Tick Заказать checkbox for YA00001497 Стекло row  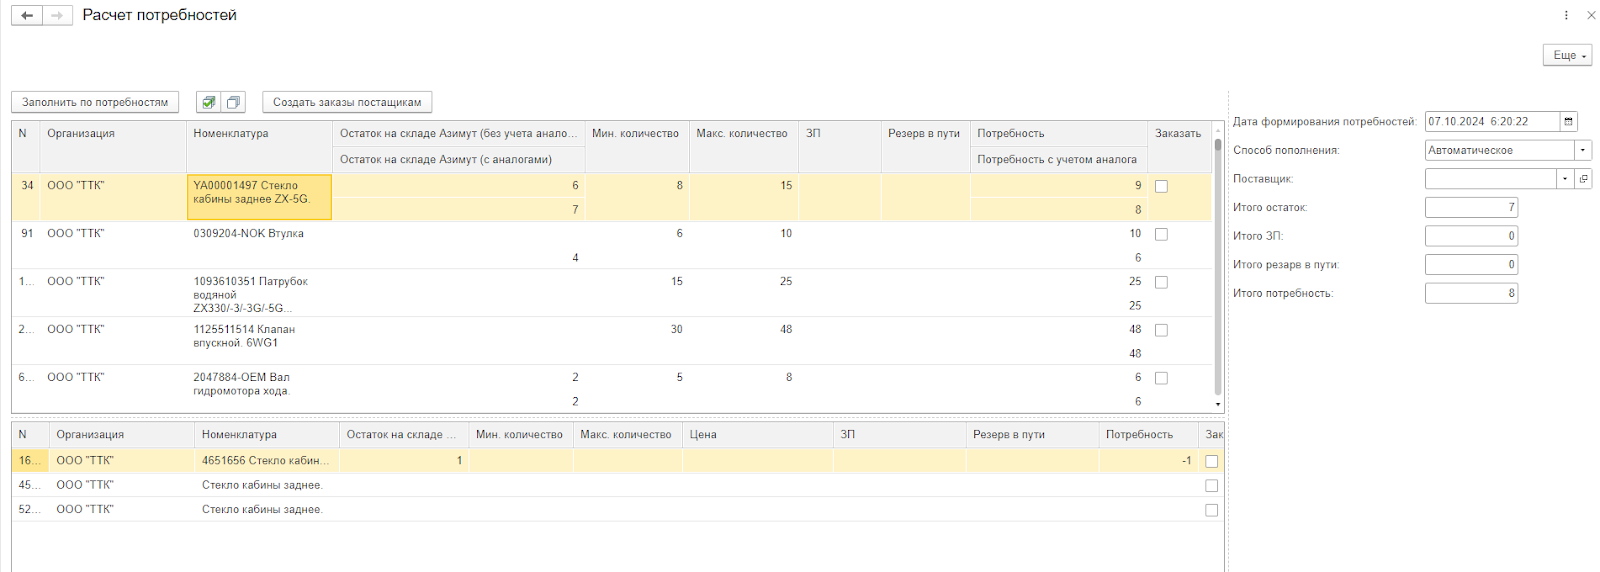[x=1161, y=186]
